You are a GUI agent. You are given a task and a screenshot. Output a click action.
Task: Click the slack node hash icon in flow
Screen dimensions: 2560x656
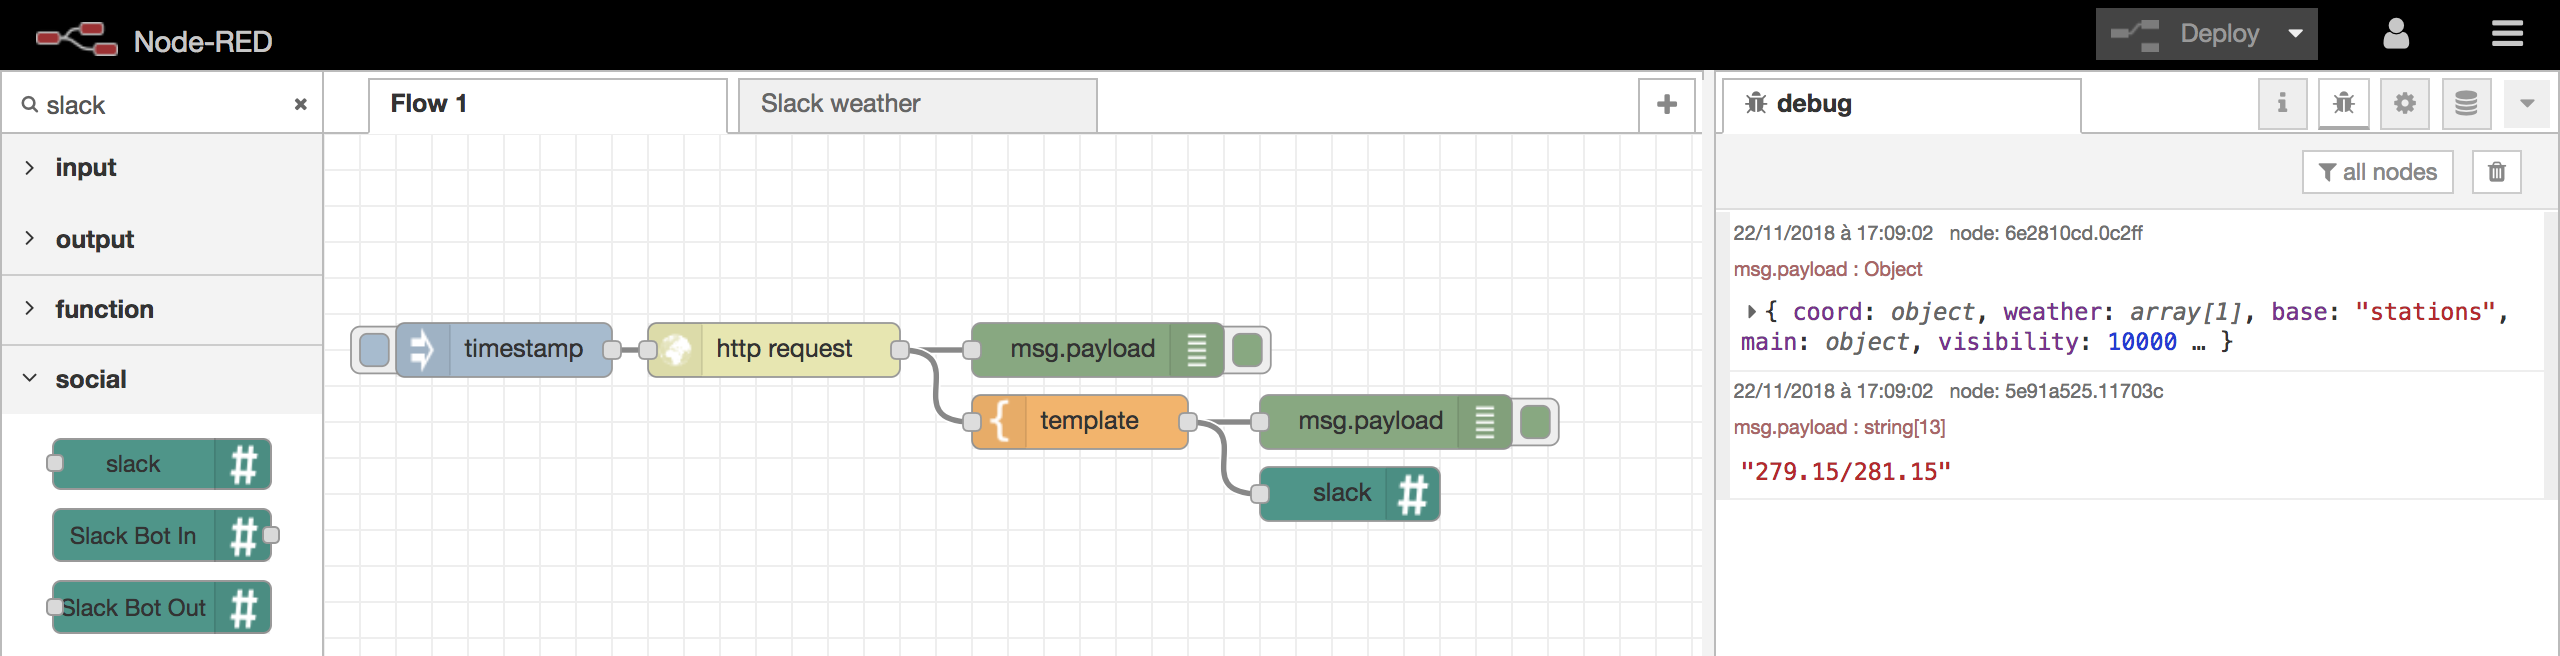(x=1412, y=494)
